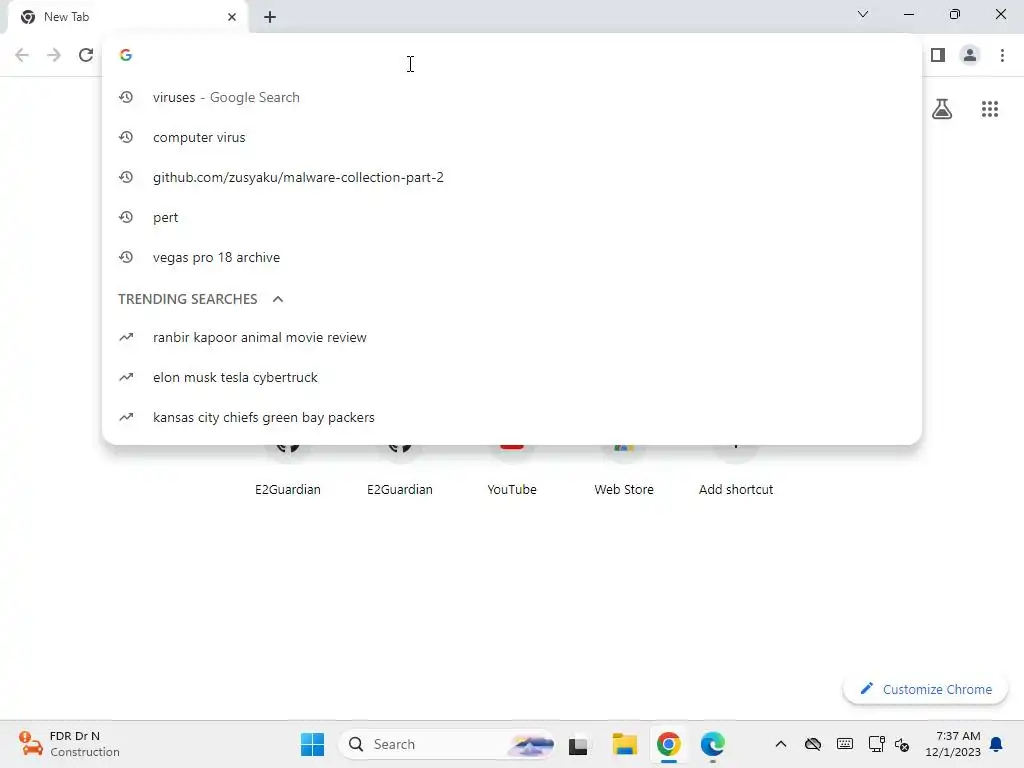Show hidden system tray icons
Screen dimensions: 1024x768
click(x=780, y=744)
